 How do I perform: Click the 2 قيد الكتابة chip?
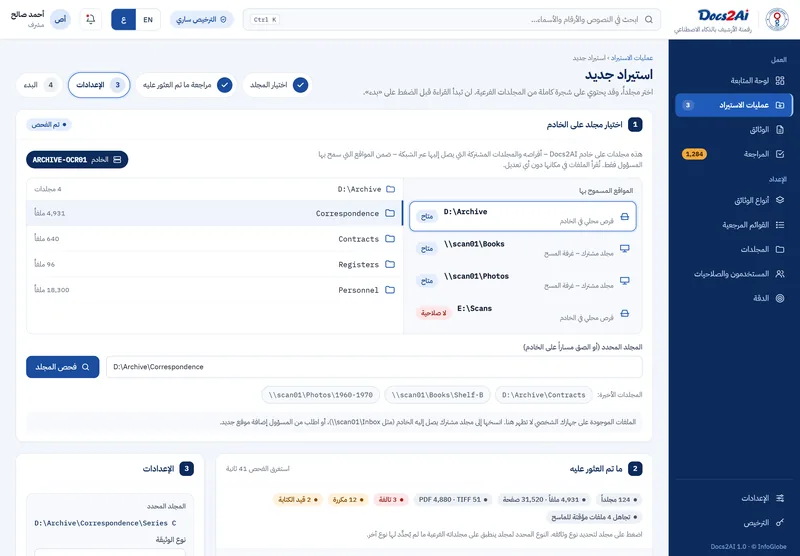[298, 499]
